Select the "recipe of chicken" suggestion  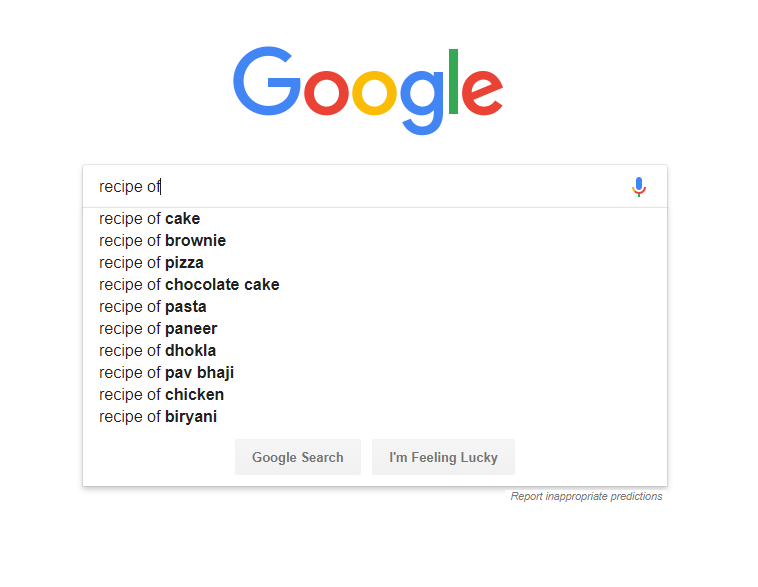coord(162,395)
